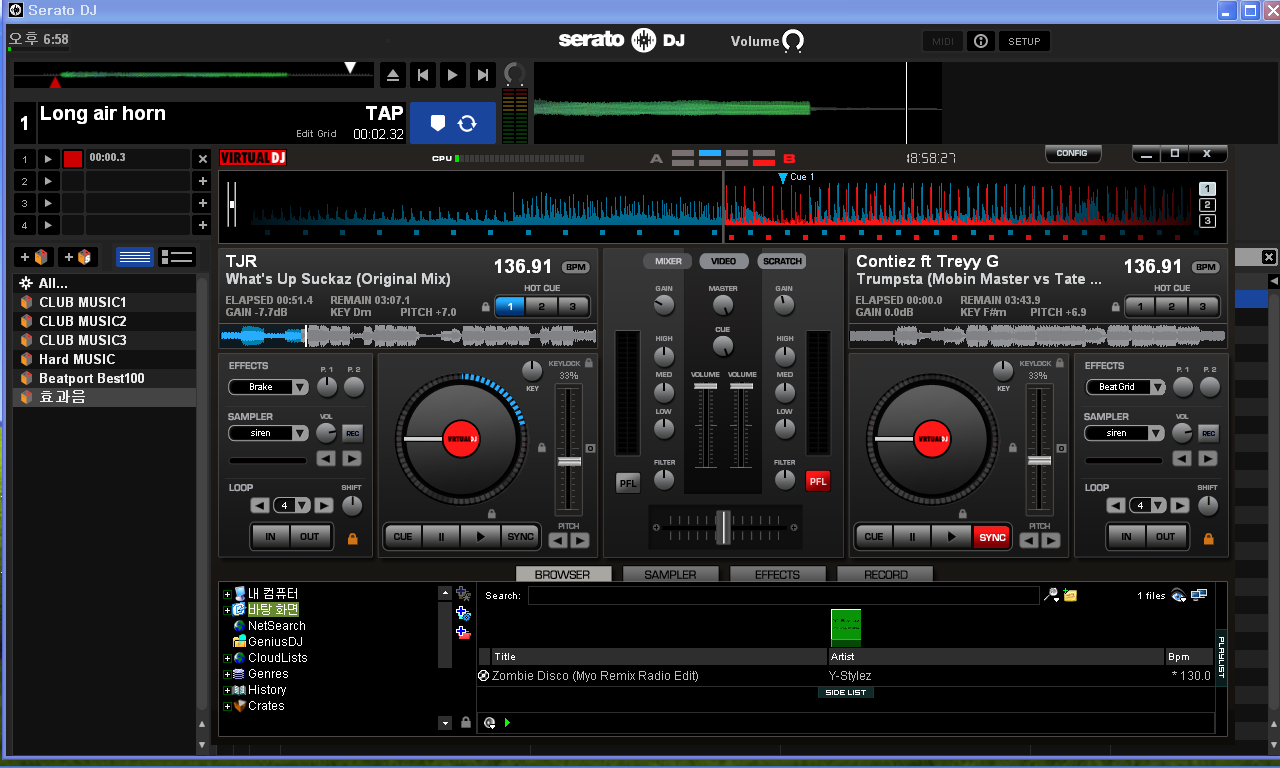Click left deck pitch fader handle
The width and height of the screenshot is (1280, 768).
pos(569,461)
